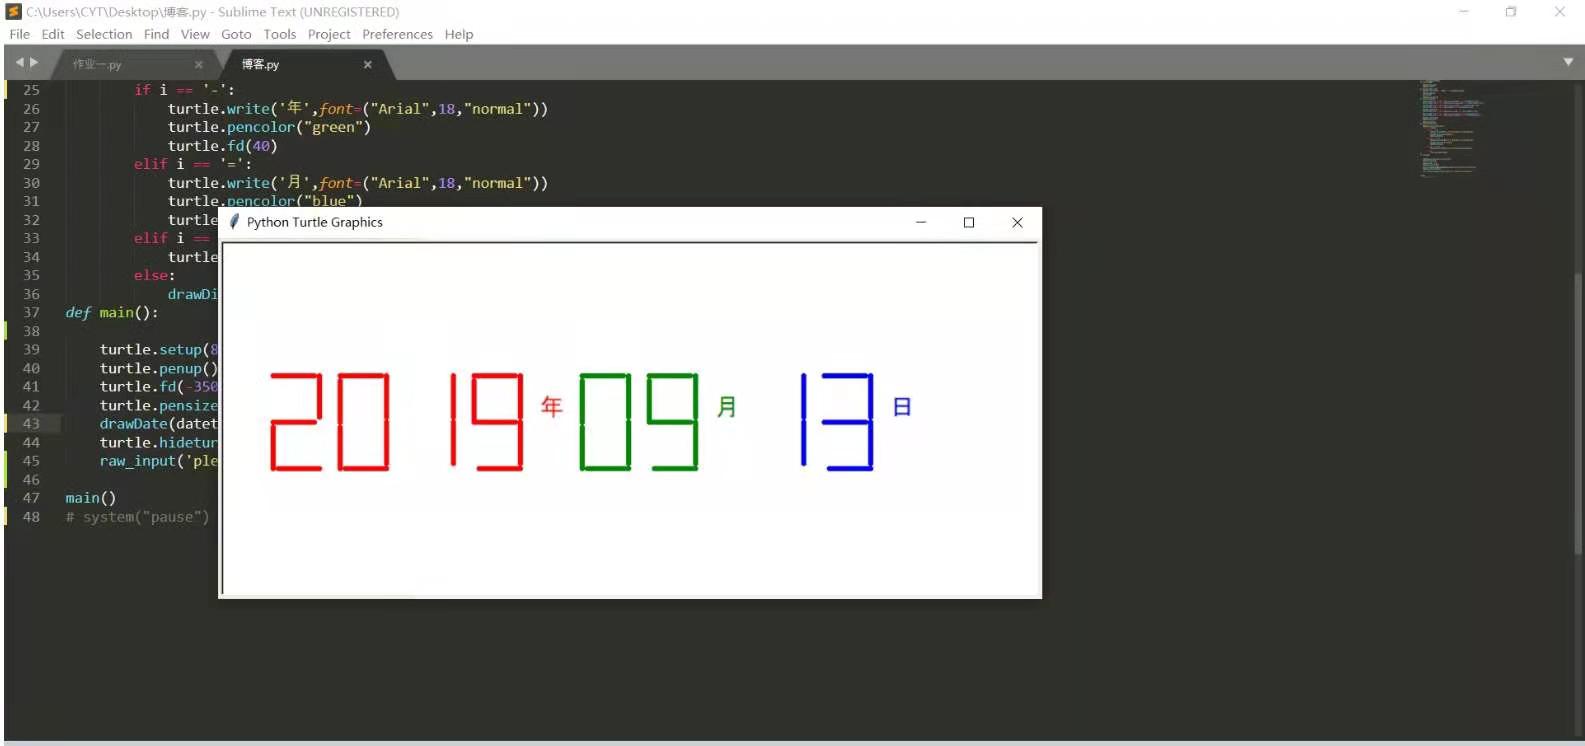Viewport: 1585px width, 746px height.
Task: Open the File menu
Action: click(x=20, y=34)
